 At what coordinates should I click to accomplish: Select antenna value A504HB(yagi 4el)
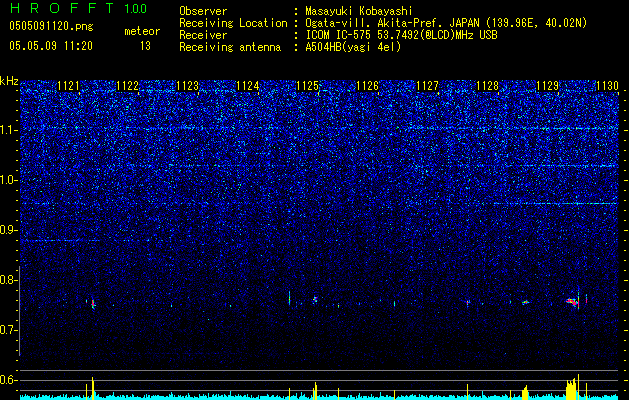pyautogui.click(x=353, y=47)
